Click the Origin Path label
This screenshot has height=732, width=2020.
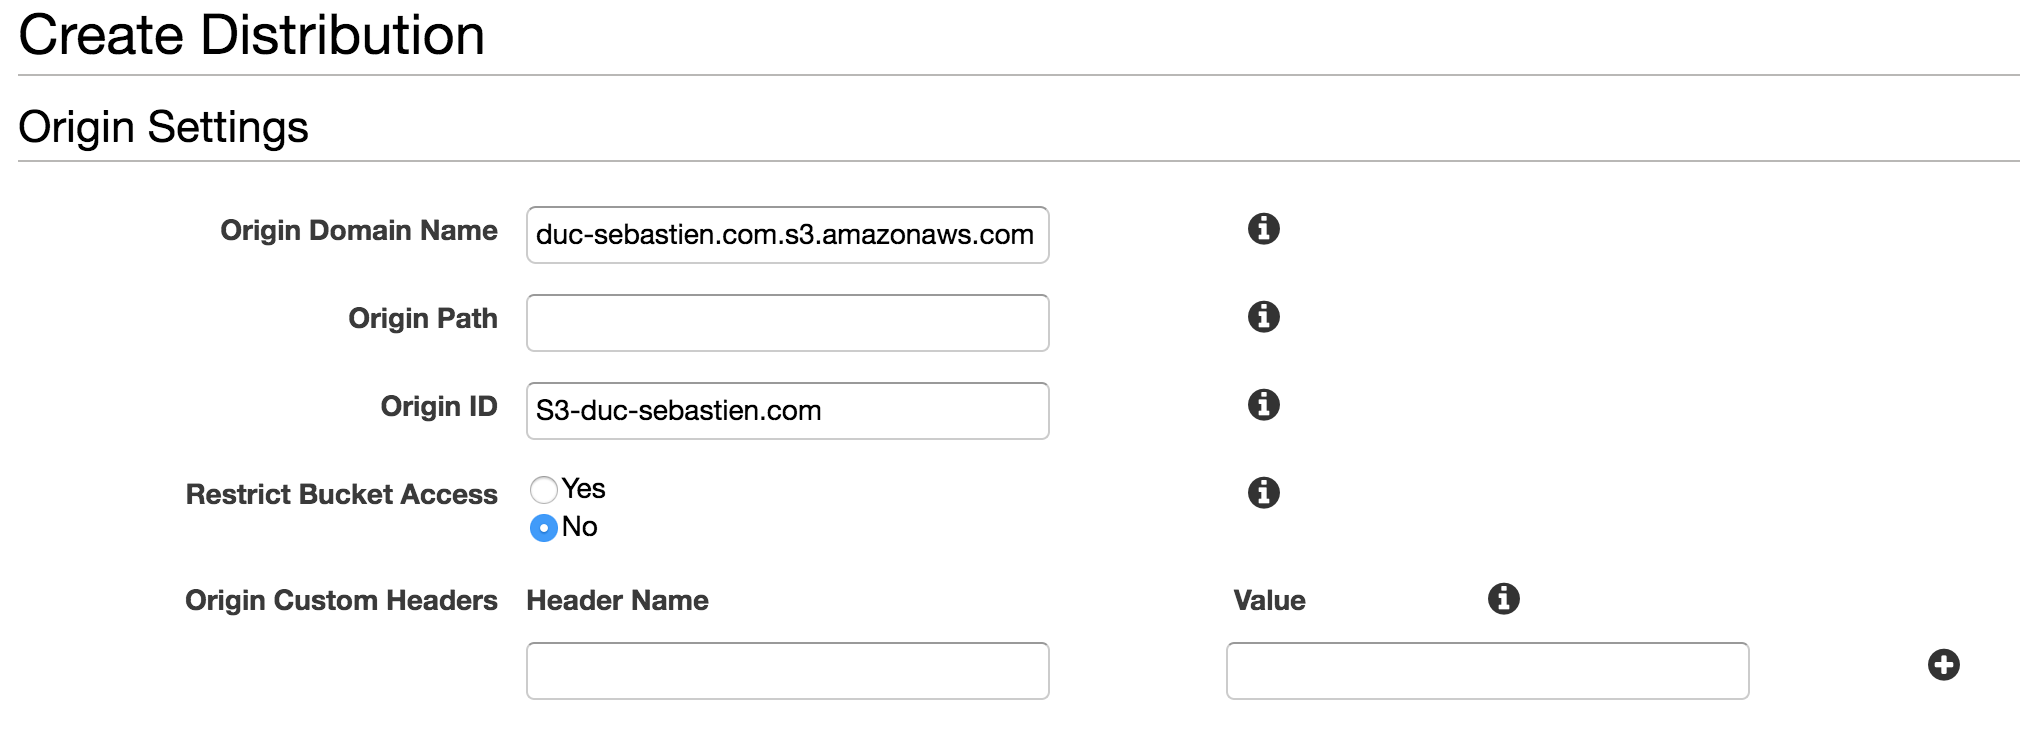(x=422, y=319)
